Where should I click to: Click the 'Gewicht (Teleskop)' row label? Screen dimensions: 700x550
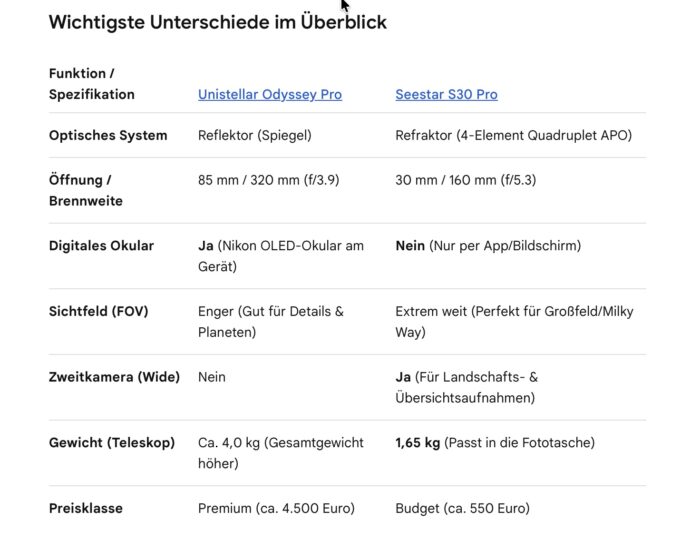point(112,442)
